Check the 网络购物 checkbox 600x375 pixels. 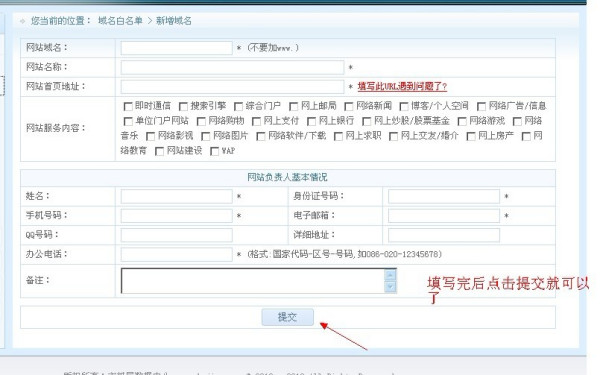(201, 121)
